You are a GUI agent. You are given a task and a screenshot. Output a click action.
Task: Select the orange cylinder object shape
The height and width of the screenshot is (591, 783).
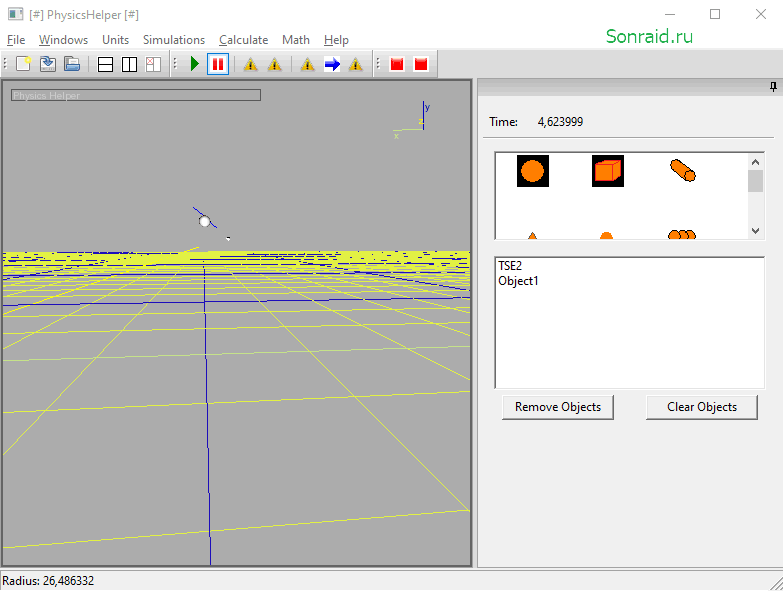683,170
